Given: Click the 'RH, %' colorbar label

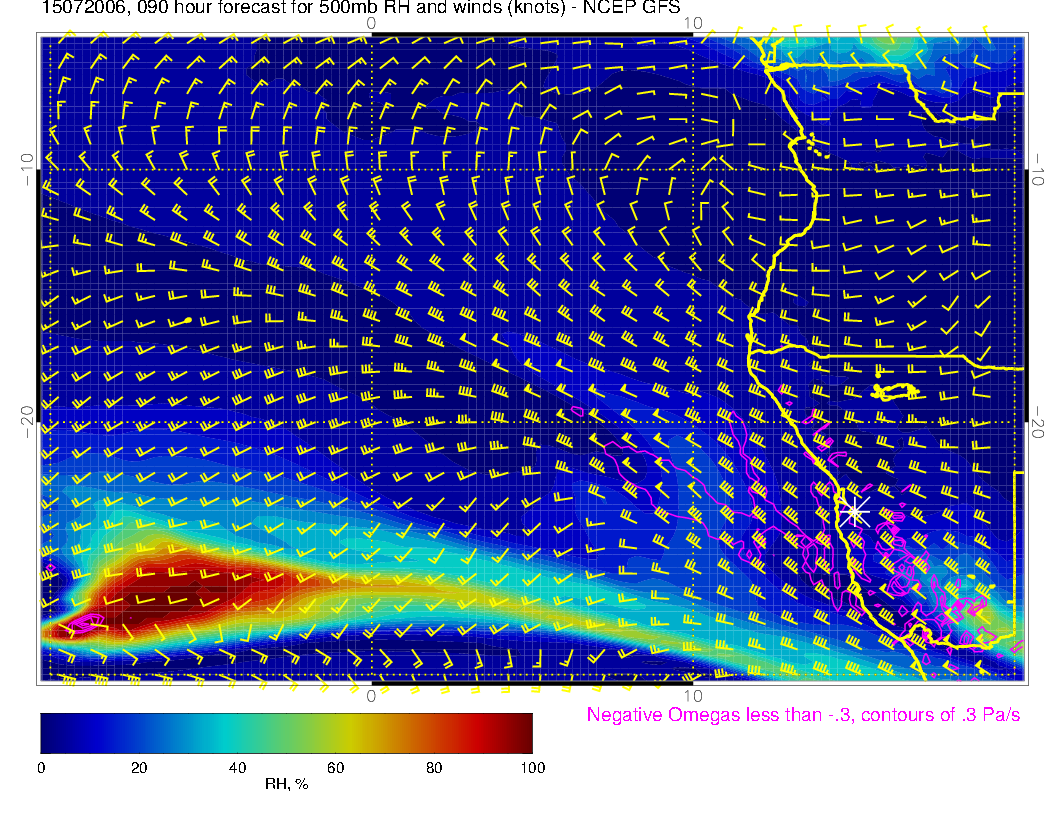Looking at the screenshot, I should [x=286, y=784].
